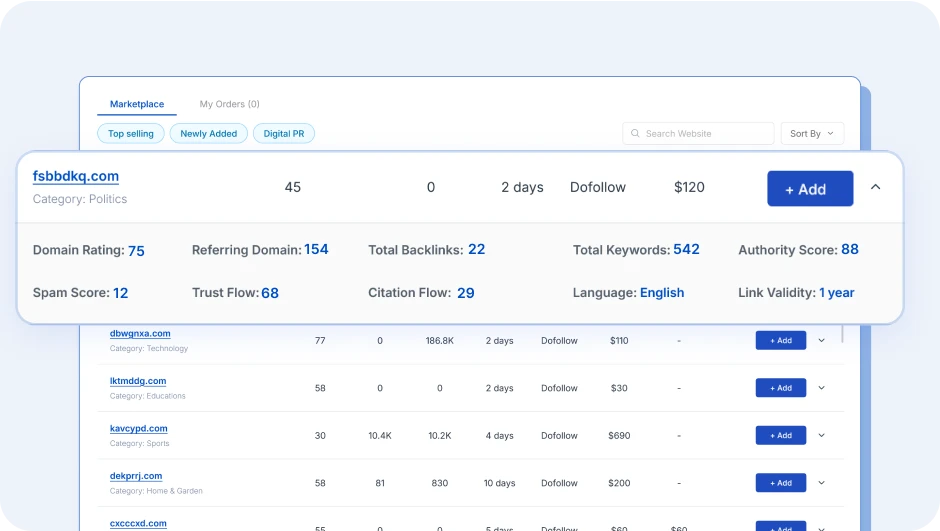Expand the dbwgnxa.com row chevron

(821, 340)
